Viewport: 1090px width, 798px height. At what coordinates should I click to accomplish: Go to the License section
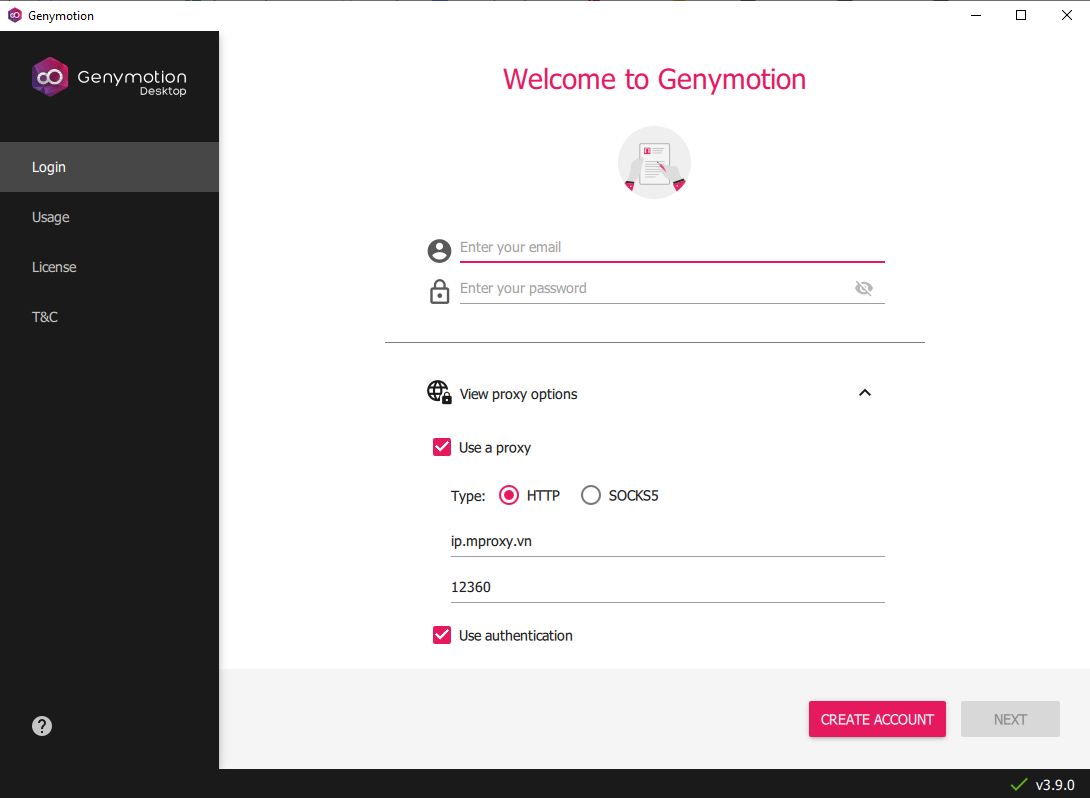click(x=109, y=267)
